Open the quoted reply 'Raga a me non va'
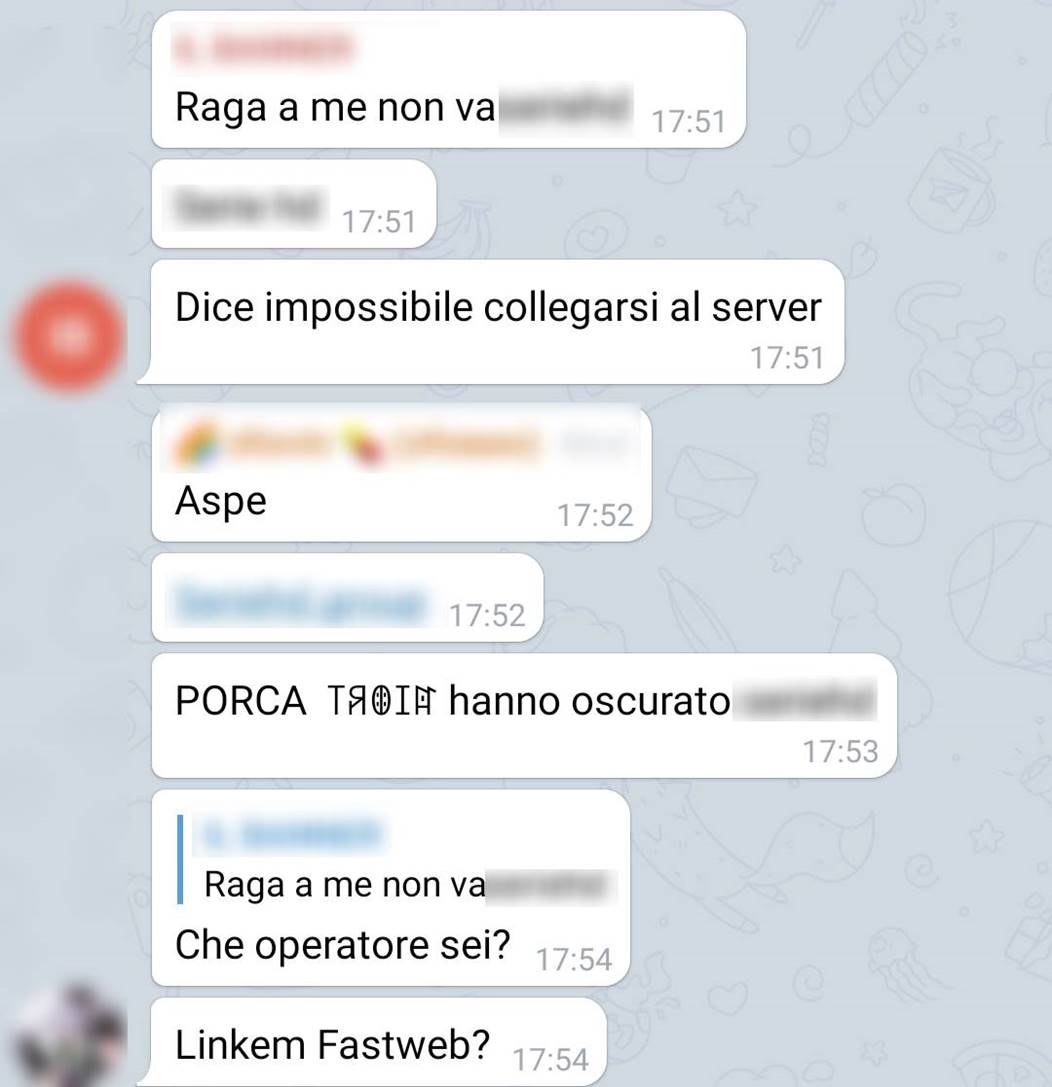1052x1087 pixels. click(x=397, y=860)
